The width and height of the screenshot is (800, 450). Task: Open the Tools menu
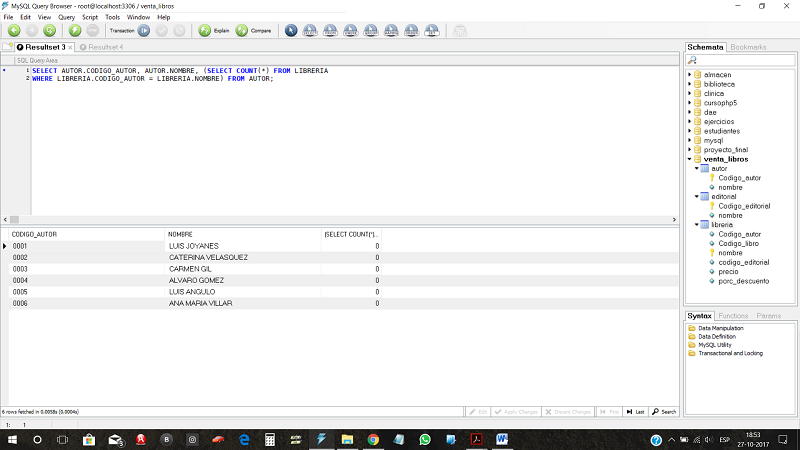[112, 17]
